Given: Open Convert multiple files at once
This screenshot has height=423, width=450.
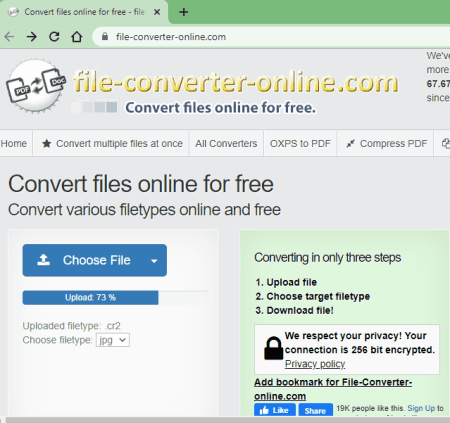Looking at the screenshot, I should click(x=111, y=144).
